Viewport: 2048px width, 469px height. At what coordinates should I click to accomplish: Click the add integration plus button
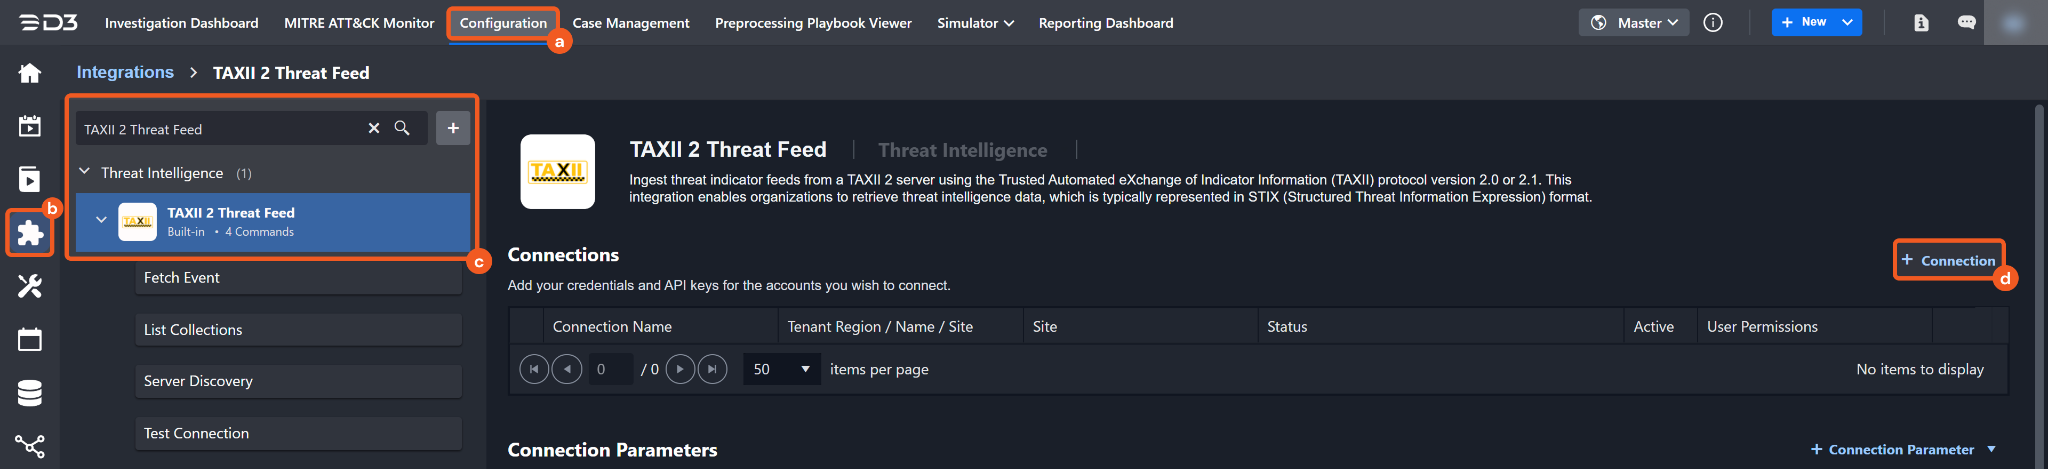tap(453, 128)
